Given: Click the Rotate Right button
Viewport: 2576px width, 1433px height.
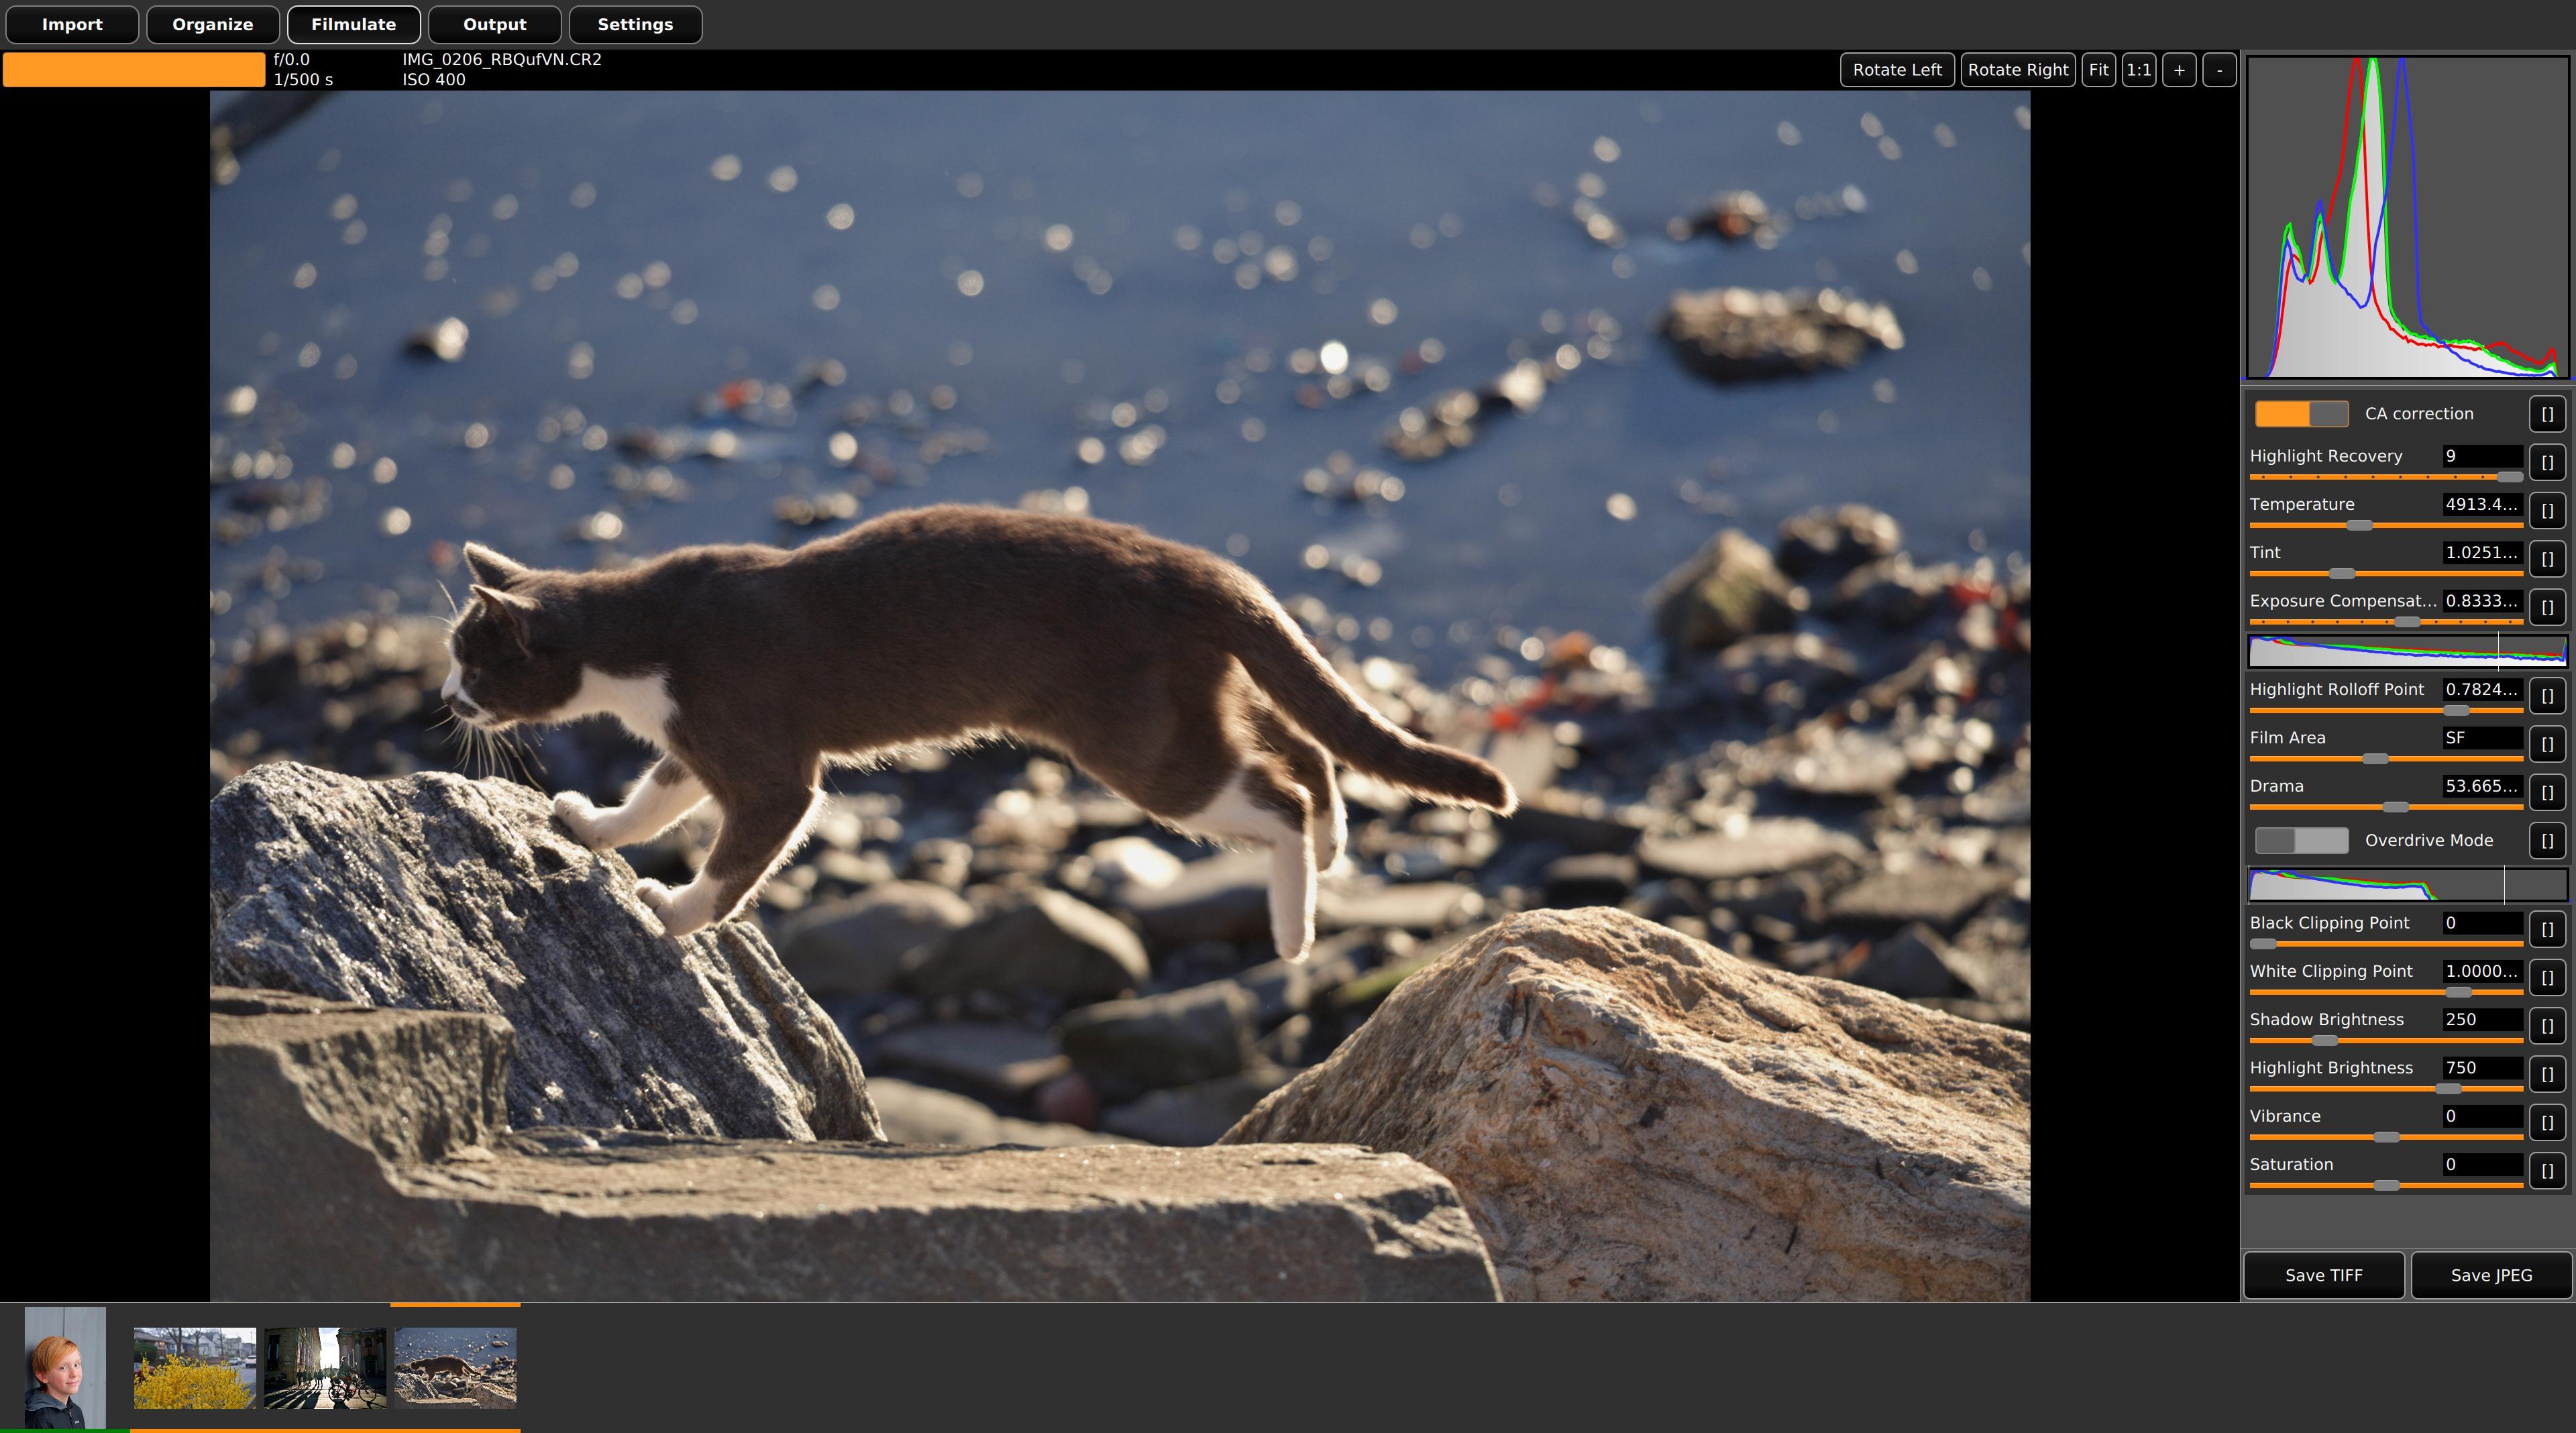Looking at the screenshot, I should pos(2018,70).
